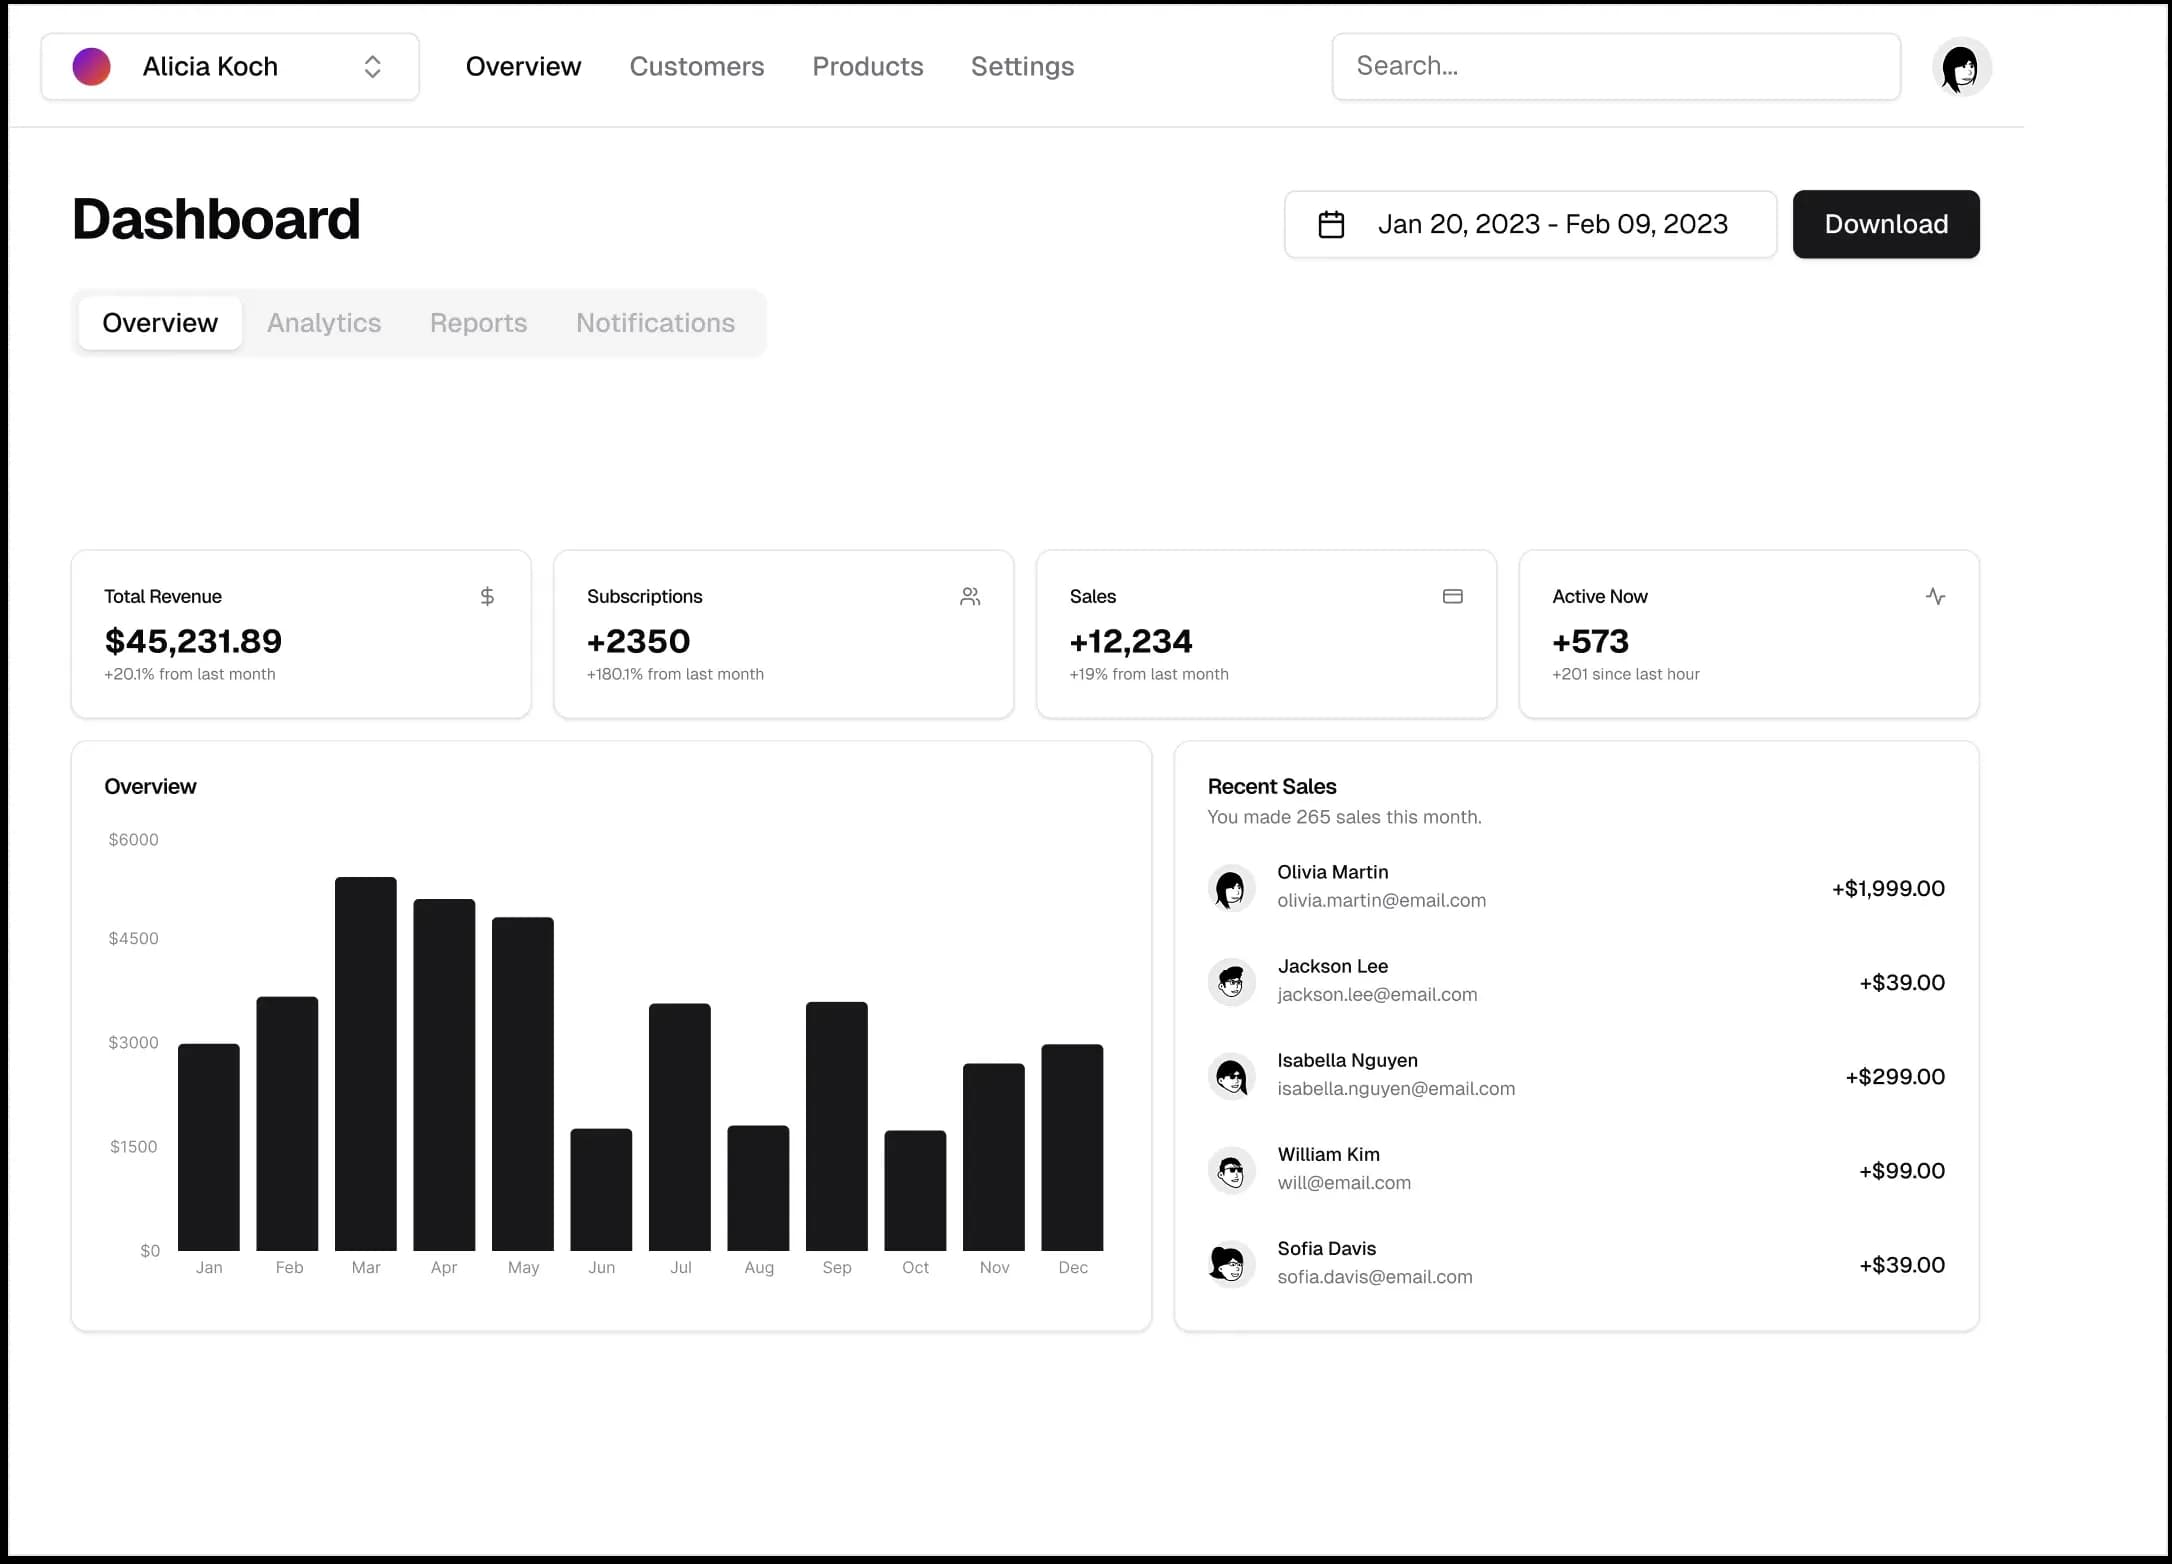
Task: Click Isabella Nguyen's avatar in Recent Sales
Action: (x=1231, y=1076)
